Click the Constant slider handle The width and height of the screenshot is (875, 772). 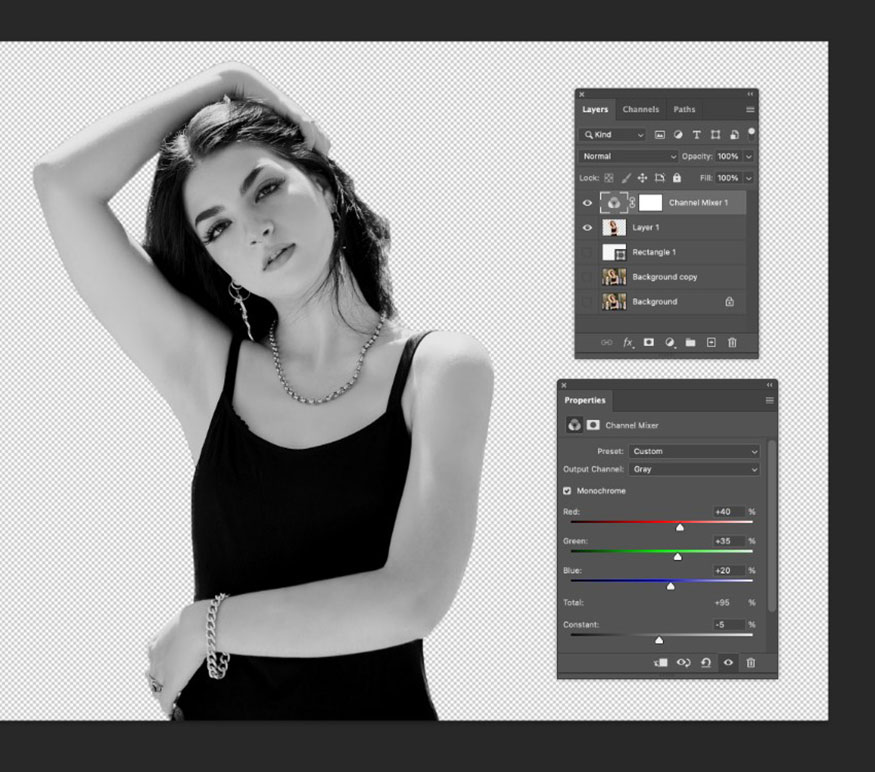click(x=659, y=640)
